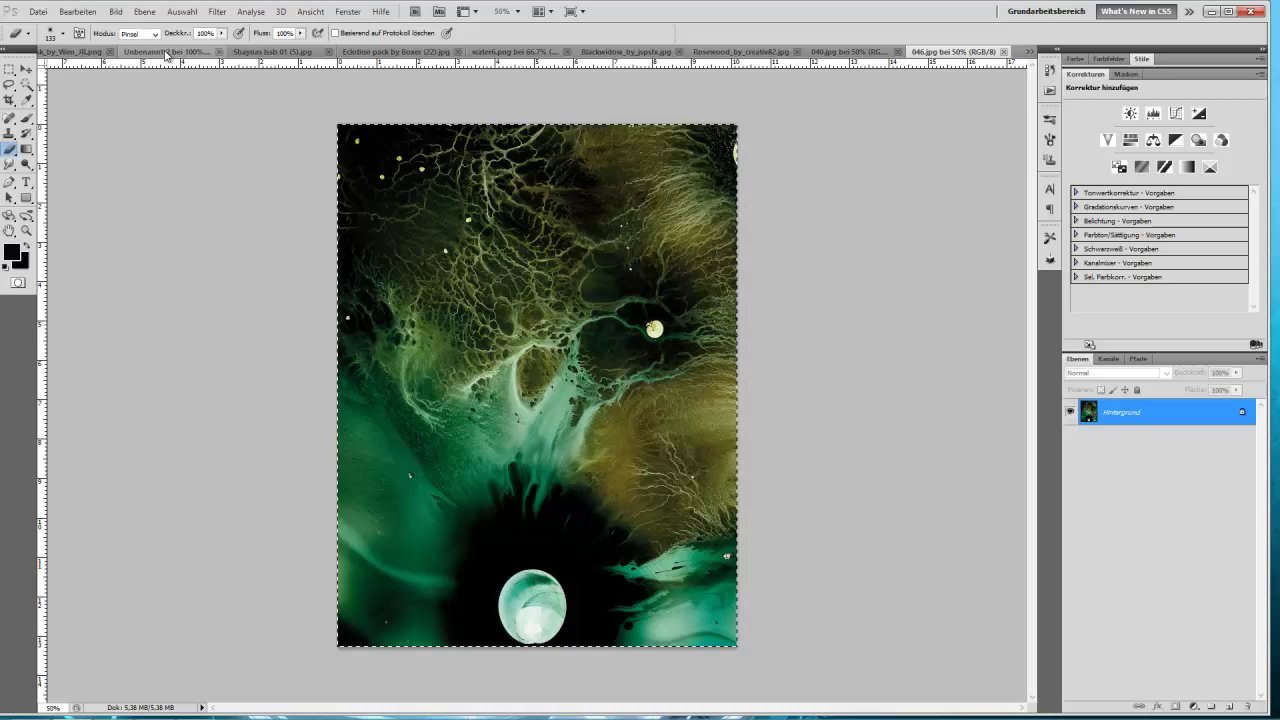Open the Modus dropdown showing Pinsel

point(139,33)
